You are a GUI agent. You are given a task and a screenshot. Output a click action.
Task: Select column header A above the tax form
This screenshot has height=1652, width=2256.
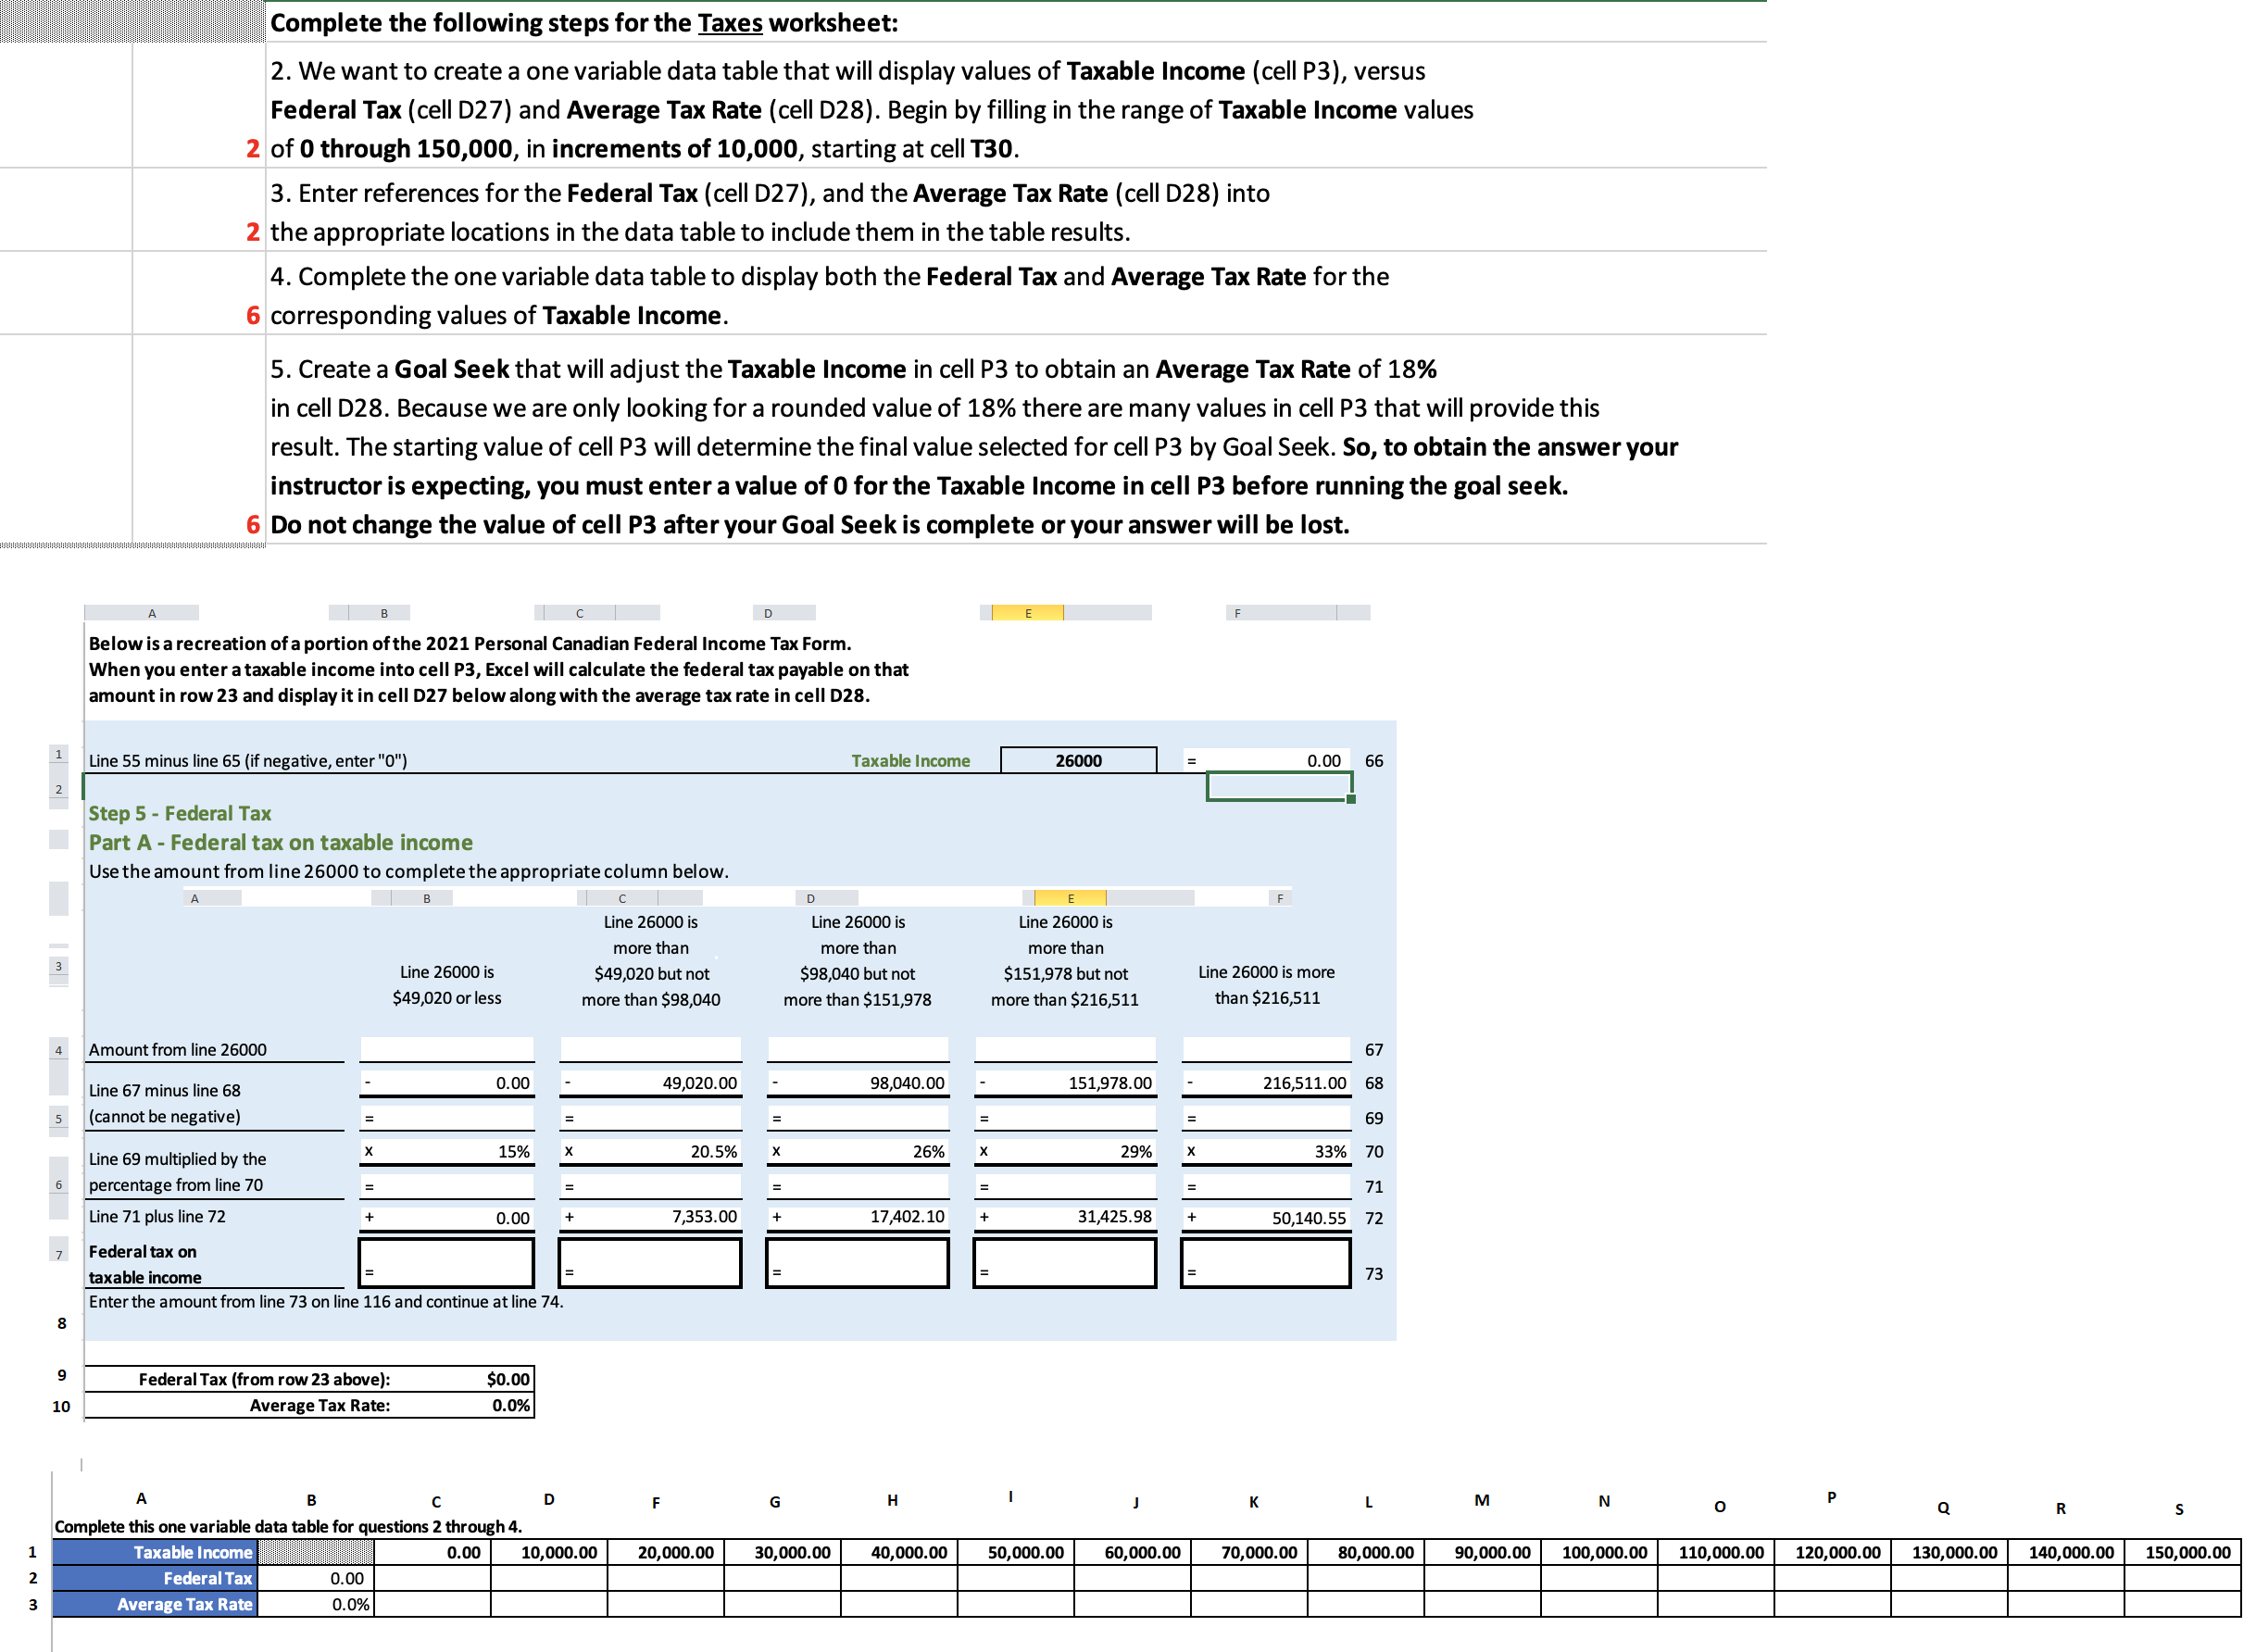point(152,612)
